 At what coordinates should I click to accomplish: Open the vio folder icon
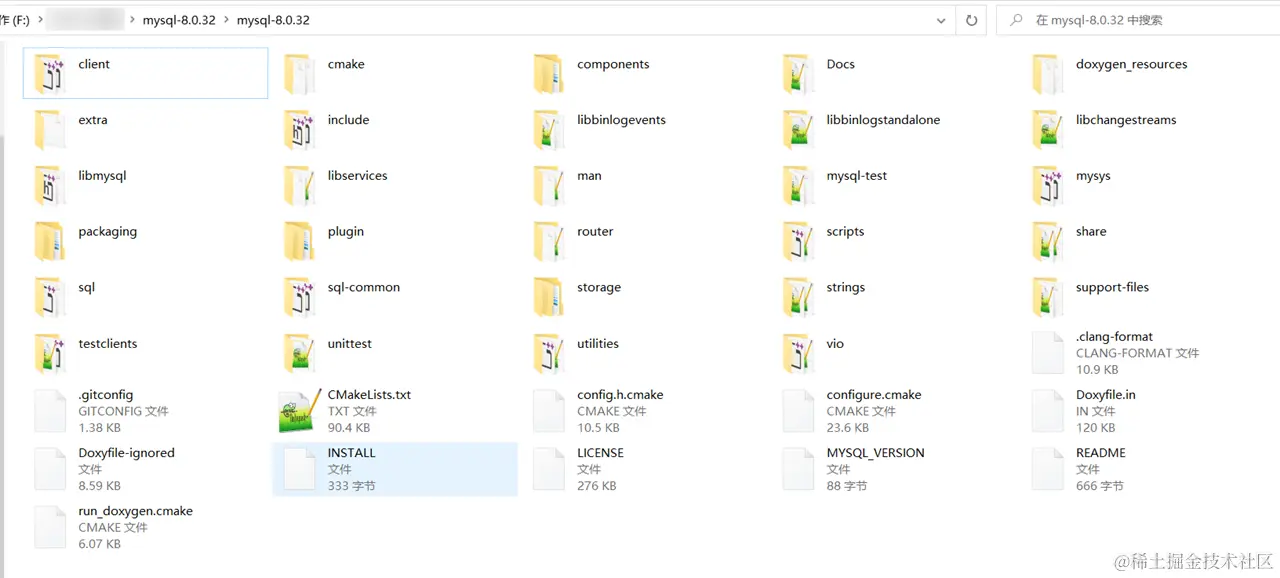[x=798, y=354]
